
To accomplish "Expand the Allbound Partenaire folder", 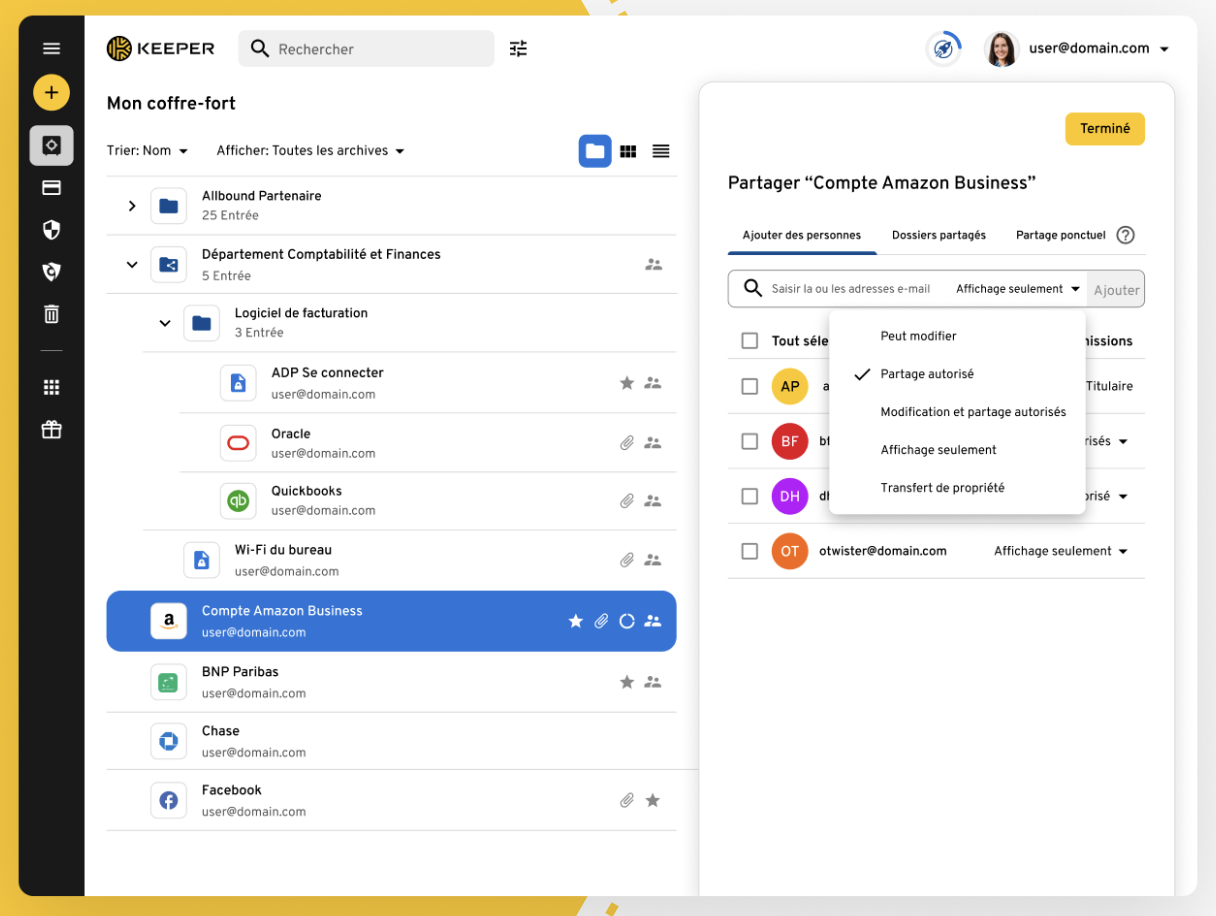I will (x=132, y=206).
